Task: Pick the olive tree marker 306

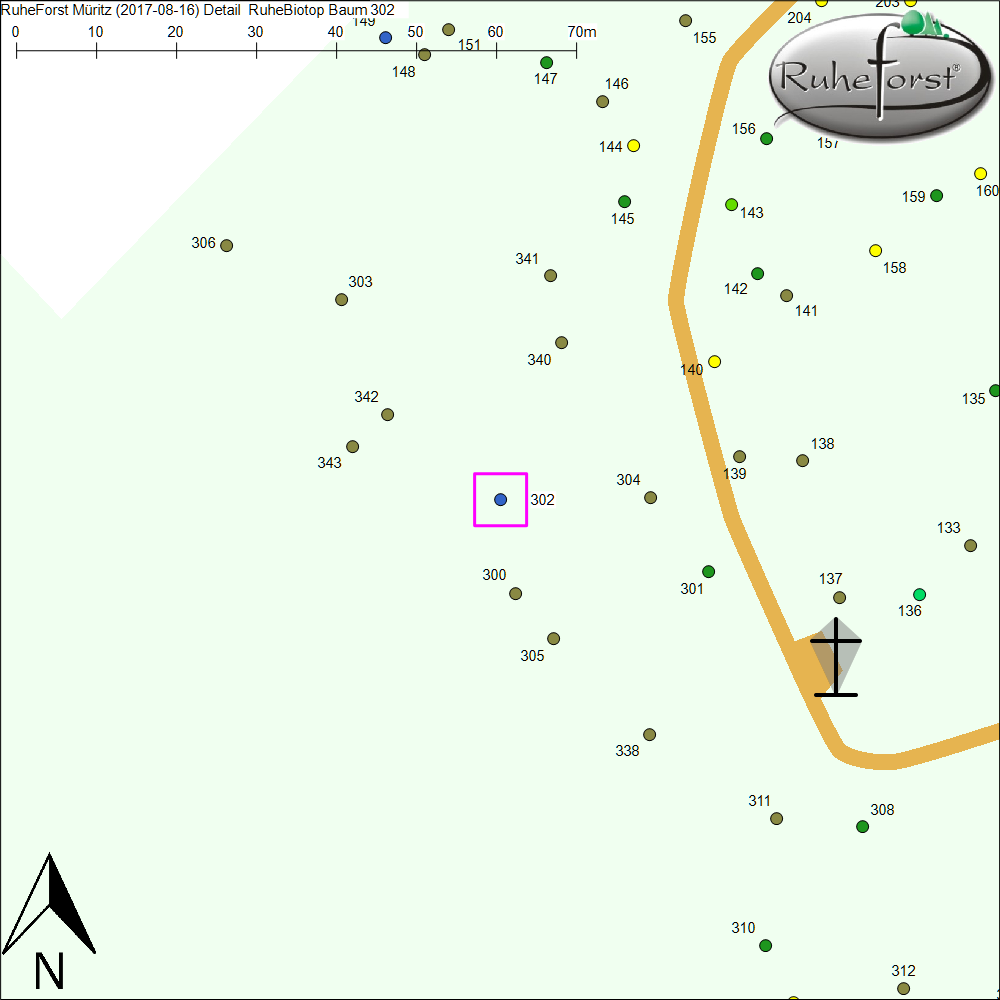Action: click(x=227, y=246)
